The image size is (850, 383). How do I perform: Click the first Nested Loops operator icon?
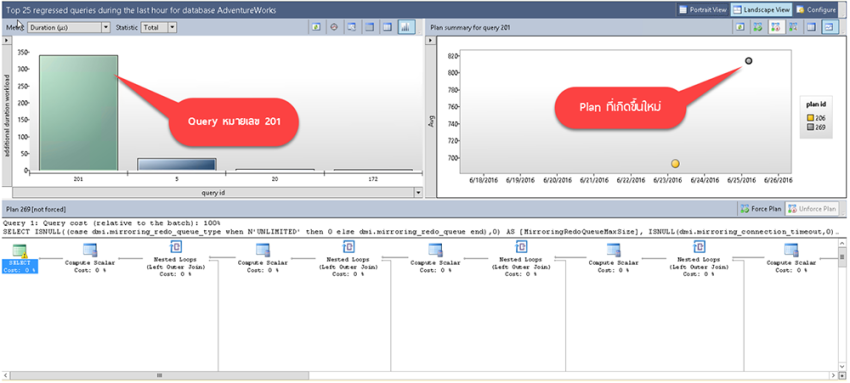(176, 248)
